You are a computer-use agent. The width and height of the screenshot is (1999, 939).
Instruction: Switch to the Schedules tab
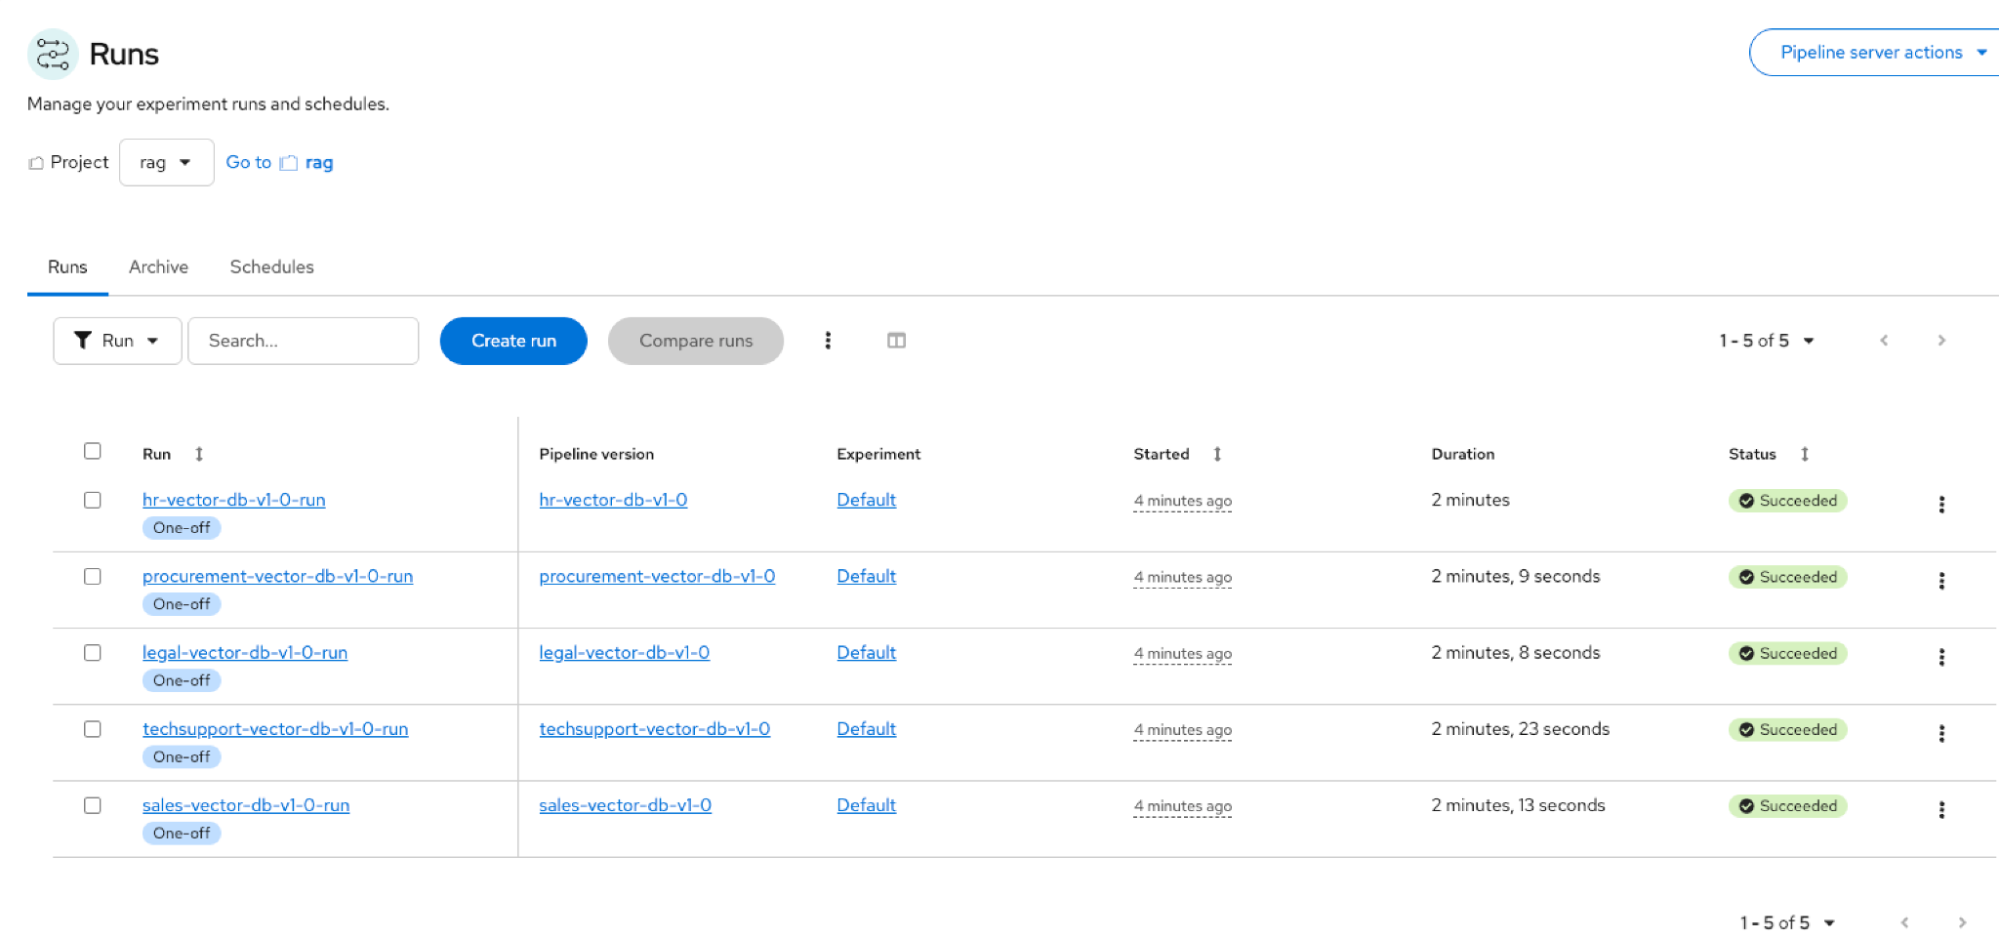coord(271,266)
